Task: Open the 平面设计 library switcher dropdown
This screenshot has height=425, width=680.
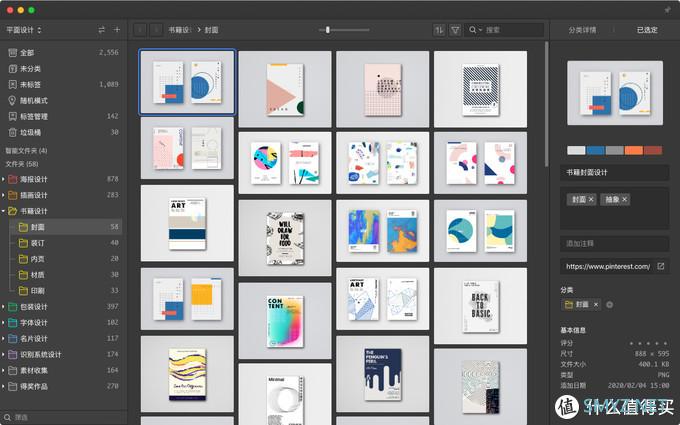Action: 24,30
